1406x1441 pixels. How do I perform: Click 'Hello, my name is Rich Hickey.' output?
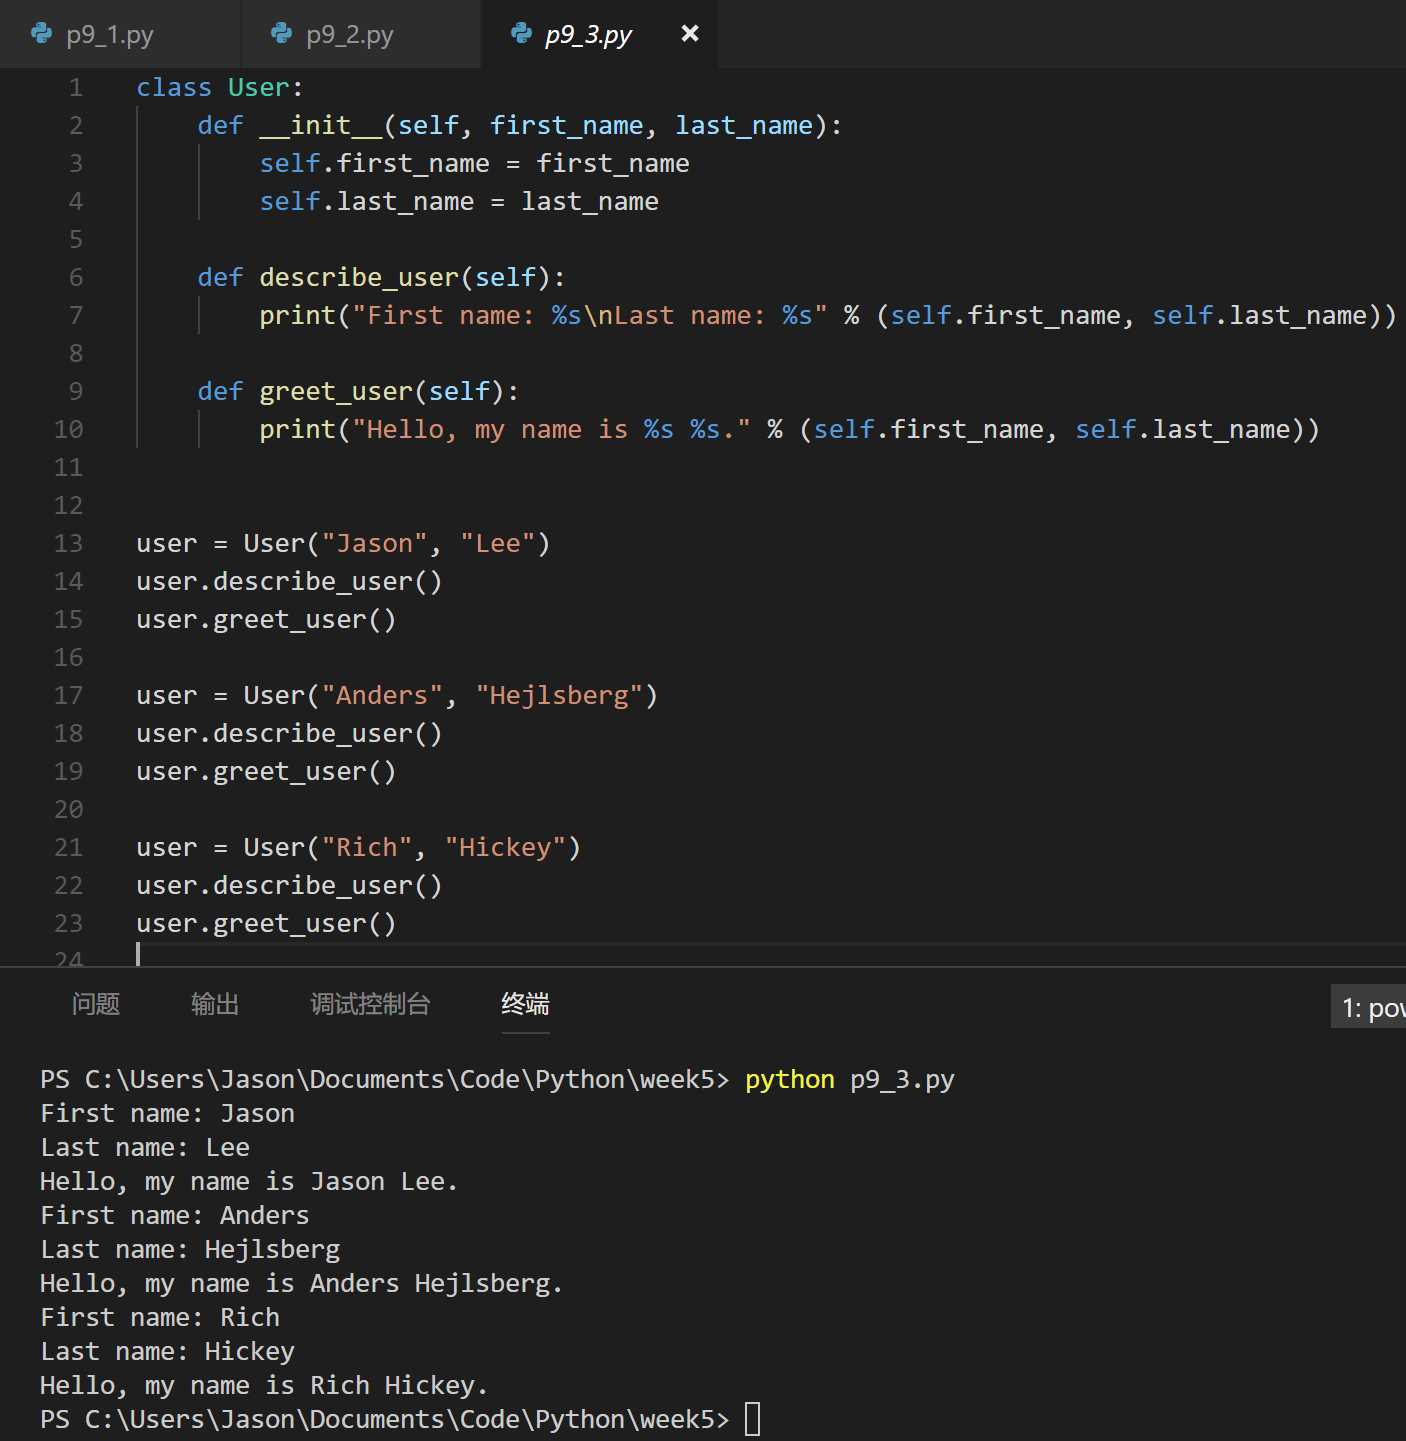(x=264, y=1386)
